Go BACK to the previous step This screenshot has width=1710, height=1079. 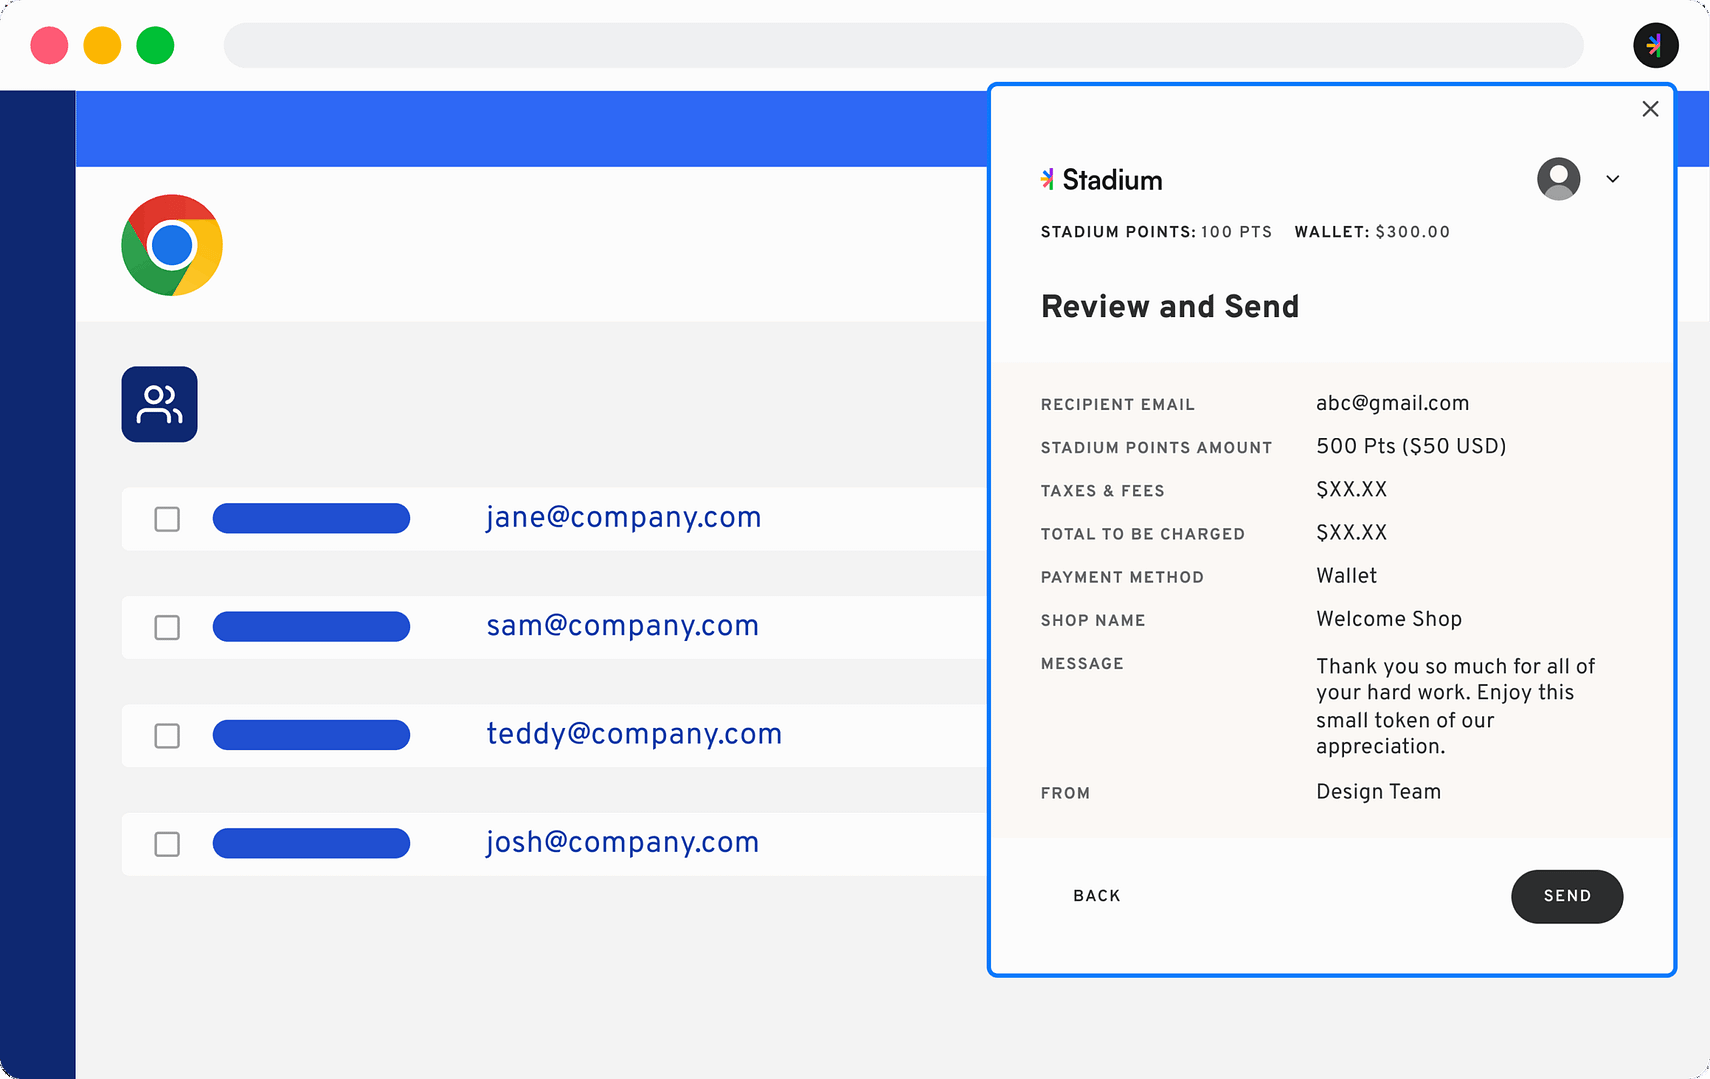click(1096, 896)
